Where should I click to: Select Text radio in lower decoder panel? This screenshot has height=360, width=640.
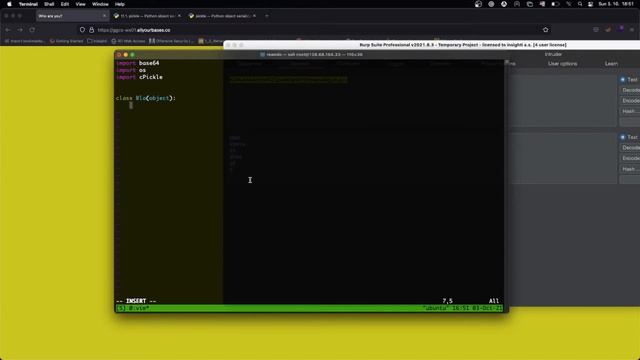pos(623,137)
